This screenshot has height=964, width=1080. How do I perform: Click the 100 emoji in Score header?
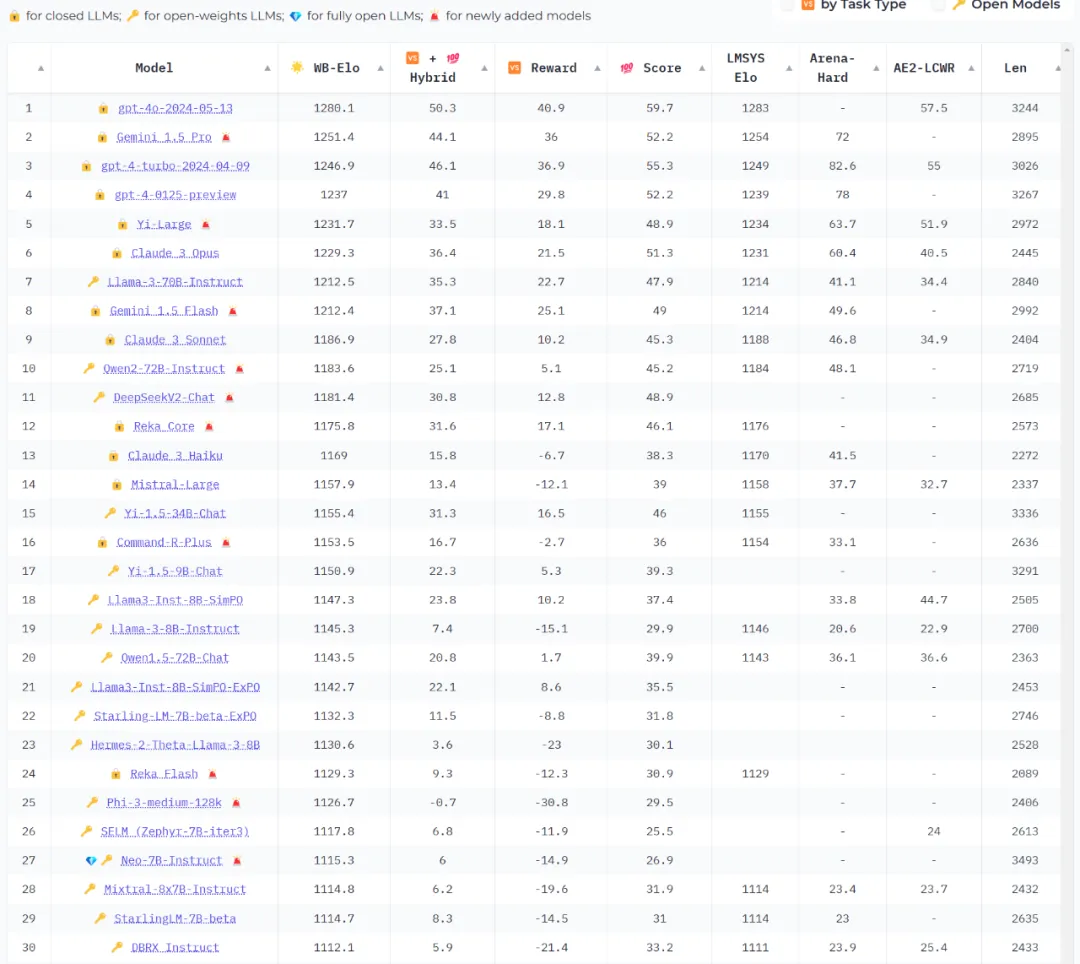(x=627, y=68)
